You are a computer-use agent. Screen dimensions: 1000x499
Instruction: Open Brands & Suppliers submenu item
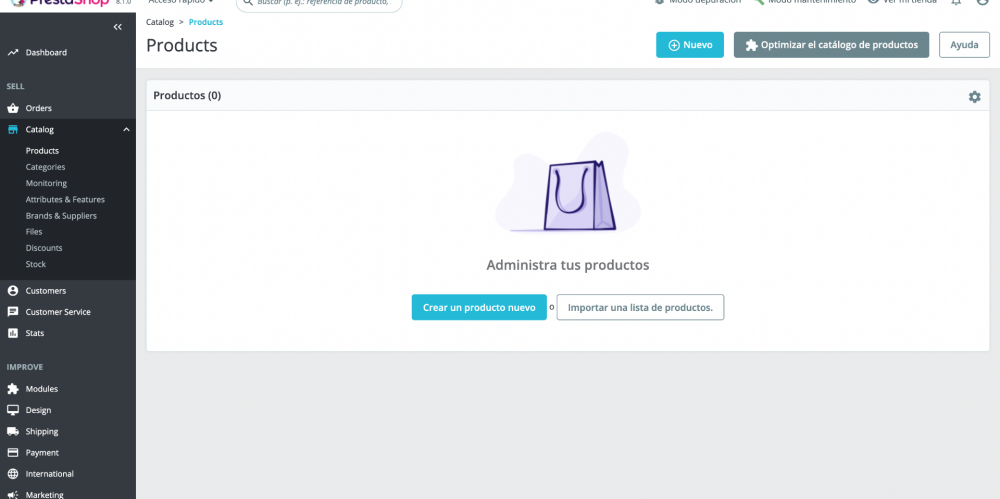(61, 216)
